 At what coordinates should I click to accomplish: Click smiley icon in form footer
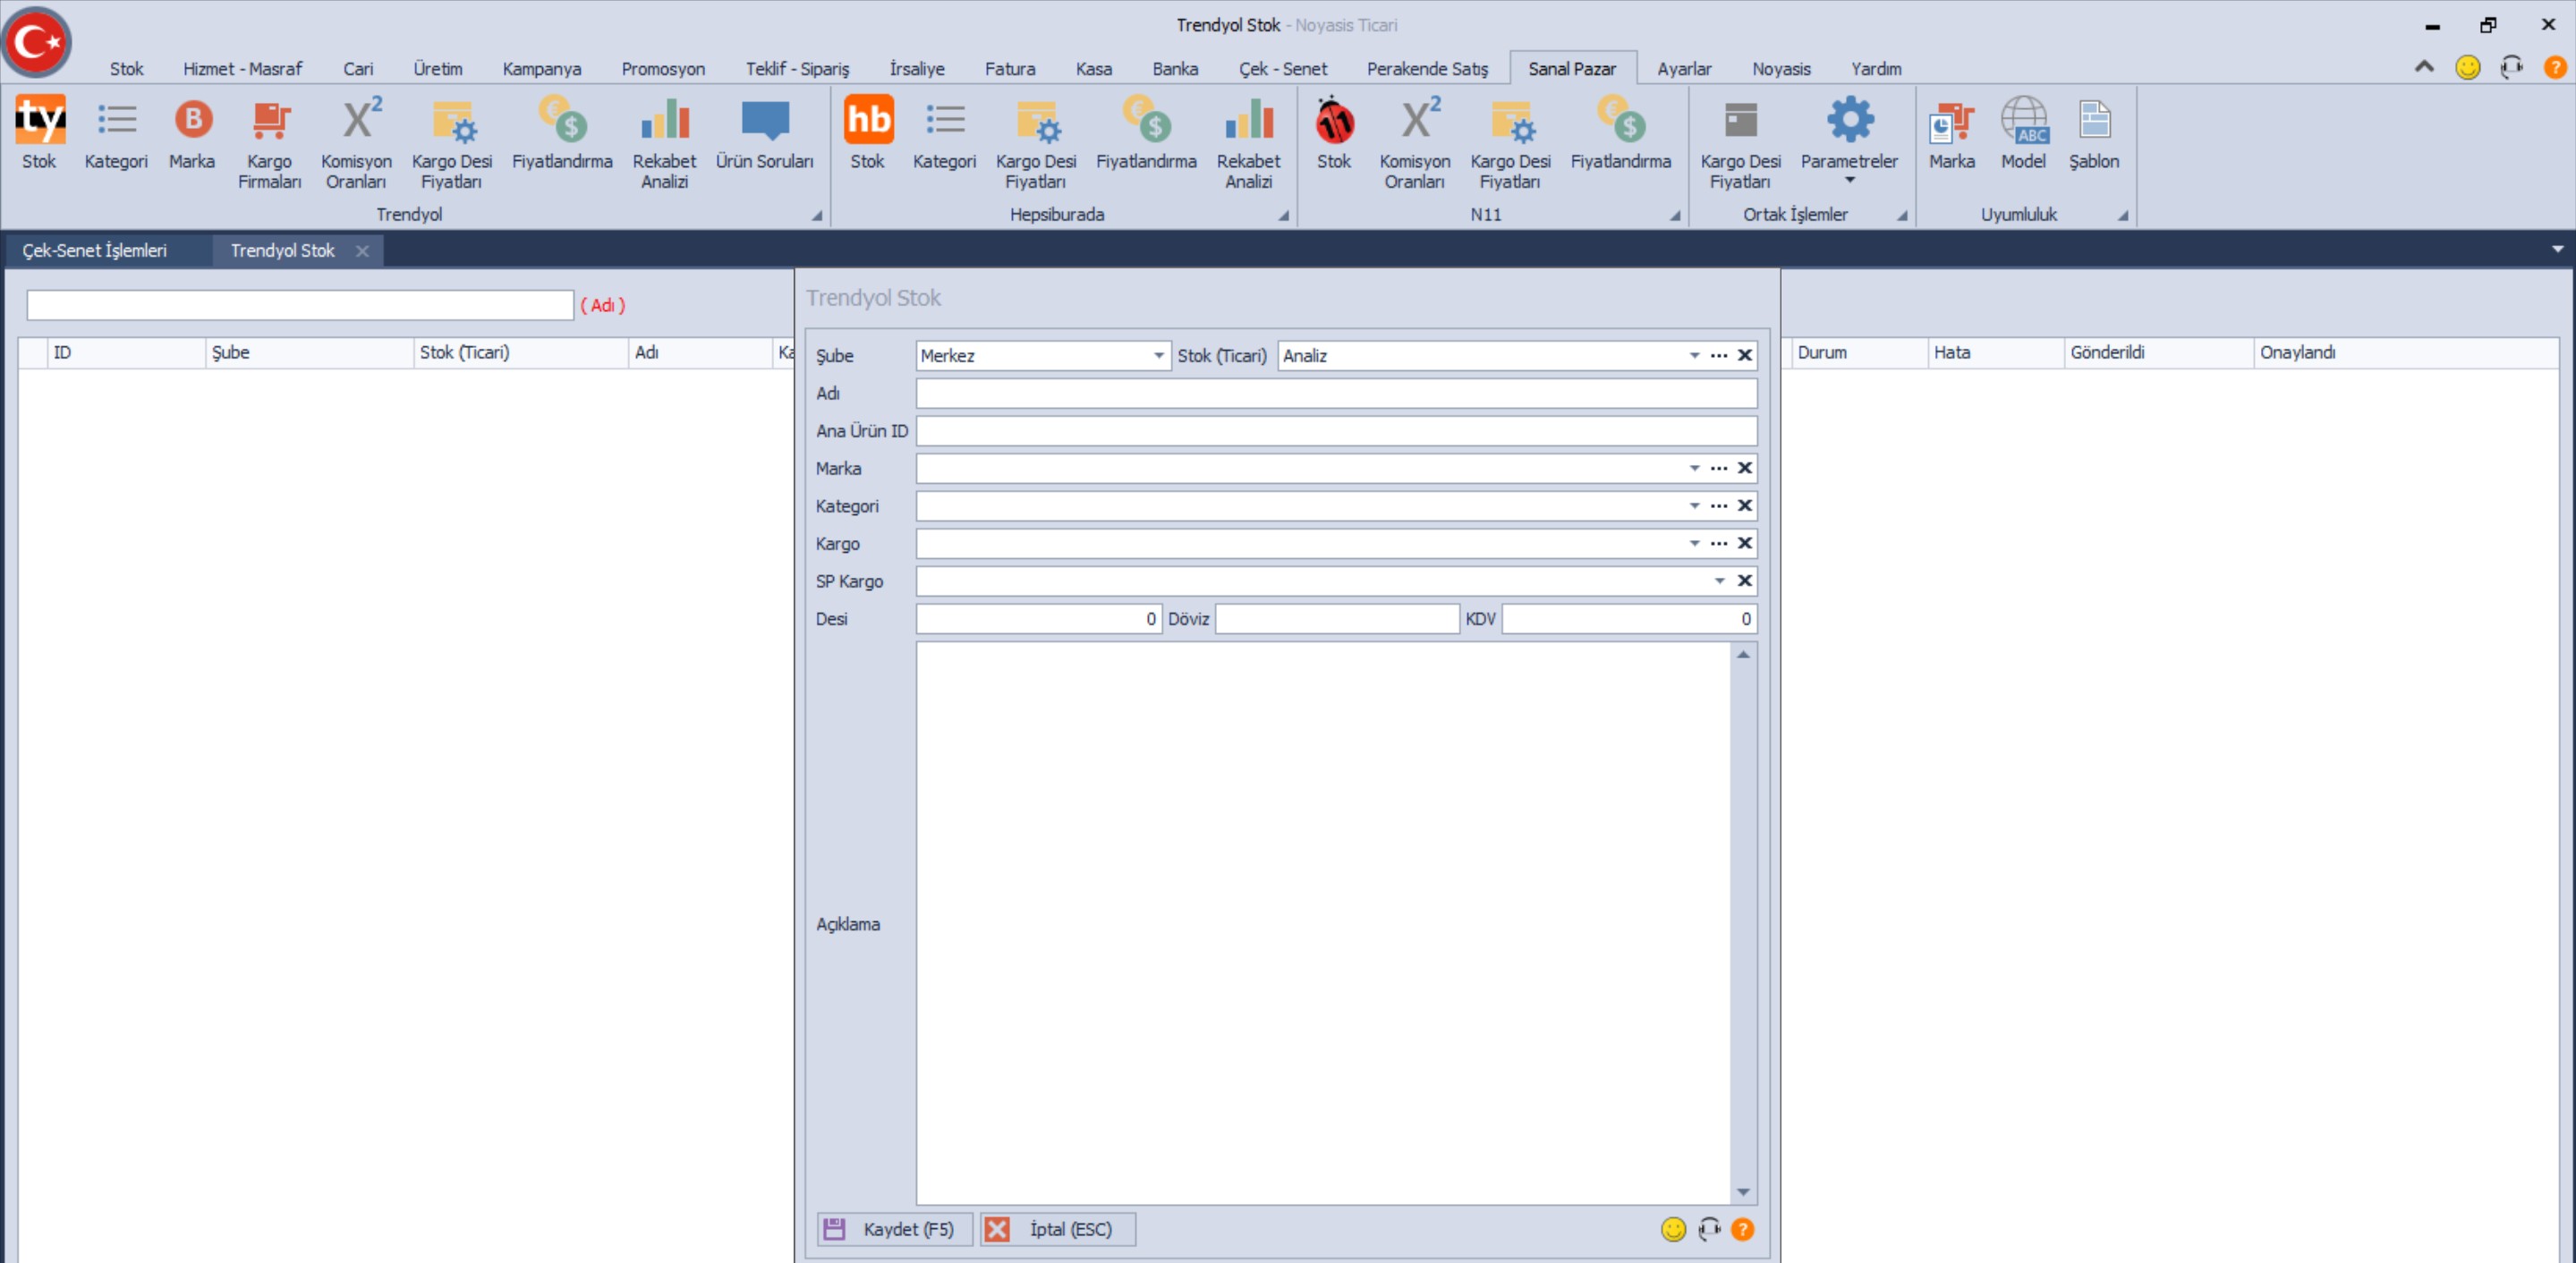pyautogui.click(x=1673, y=1229)
